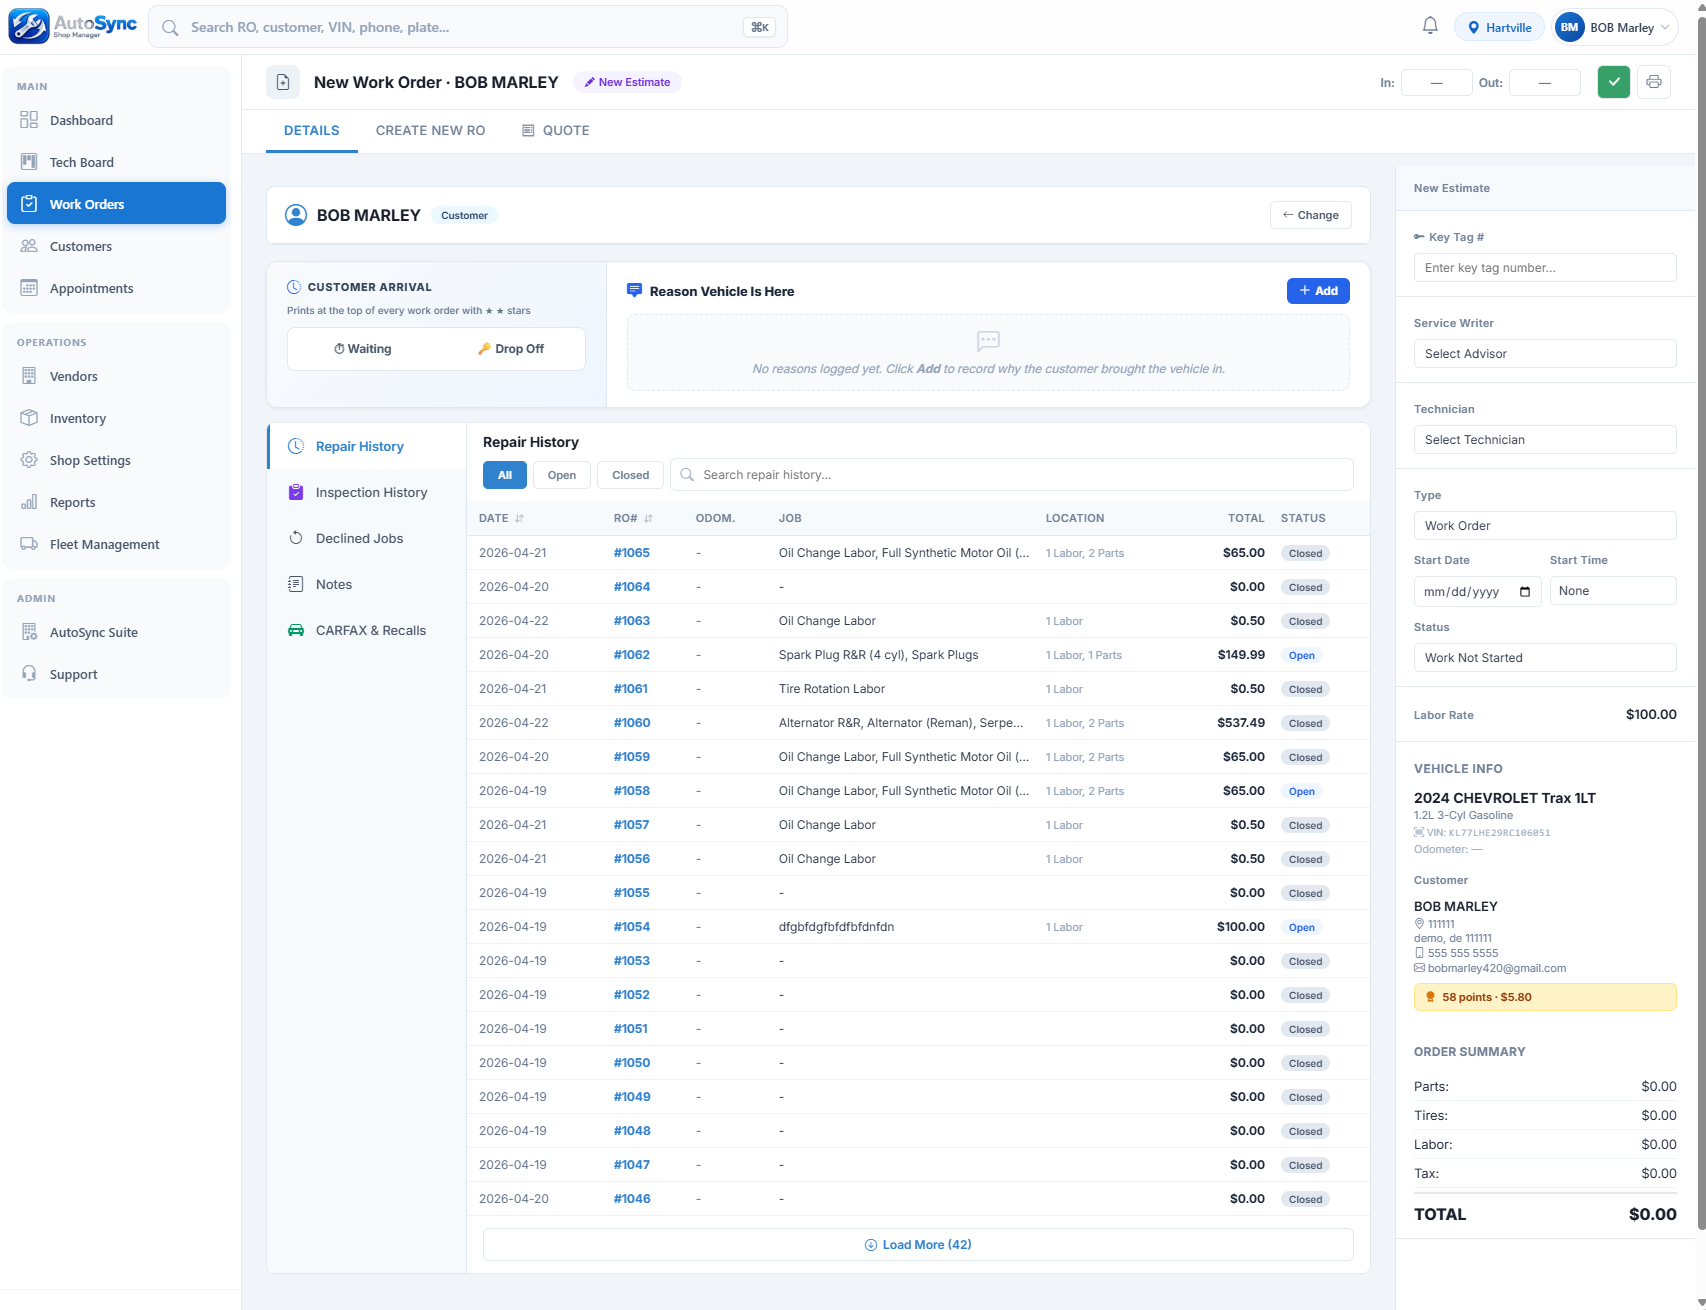
Task: Open the Select Technician dropdown
Action: [x=1545, y=440]
